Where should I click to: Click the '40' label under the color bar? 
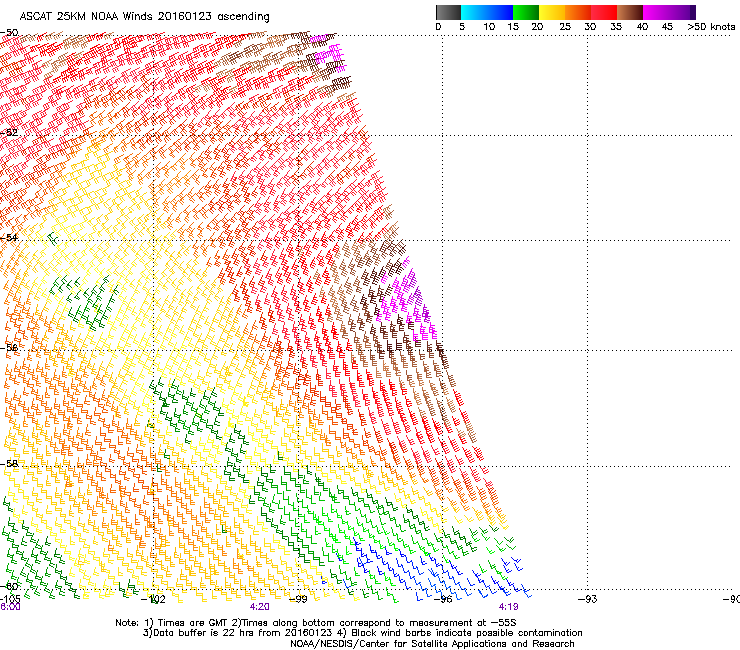click(642, 27)
